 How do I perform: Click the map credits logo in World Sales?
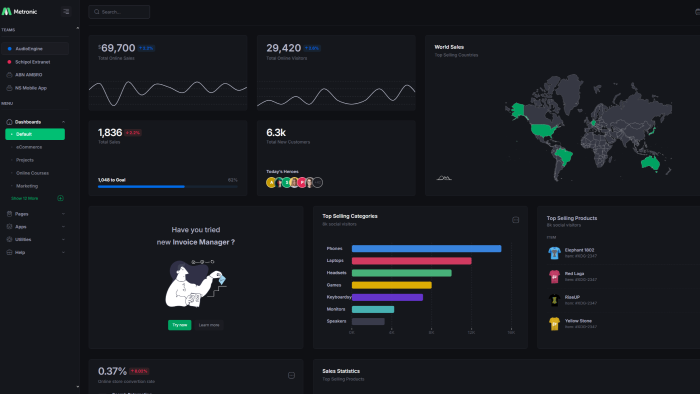444,178
